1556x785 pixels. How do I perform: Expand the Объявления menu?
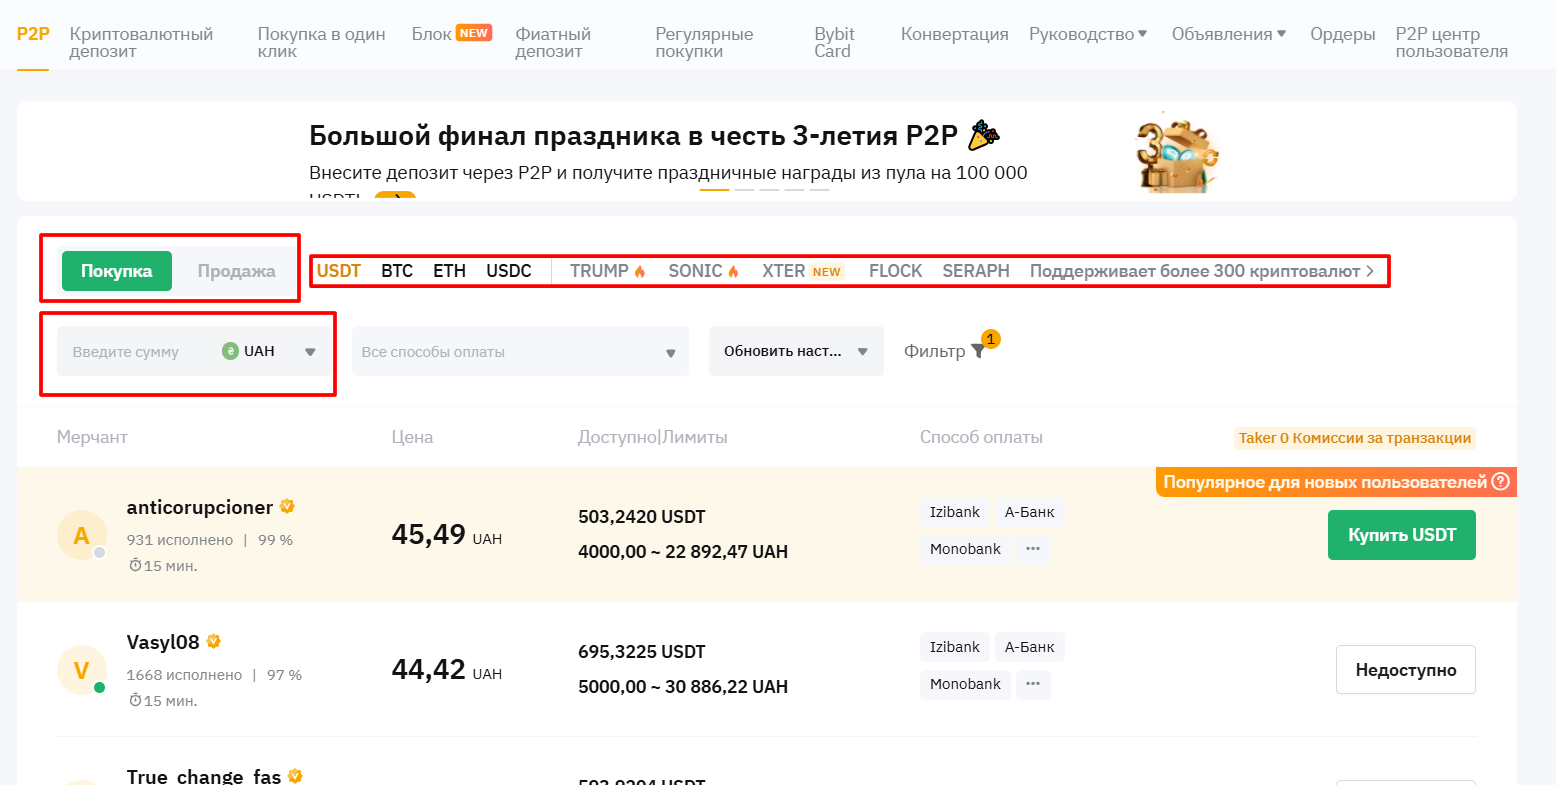(x=1229, y=34)
